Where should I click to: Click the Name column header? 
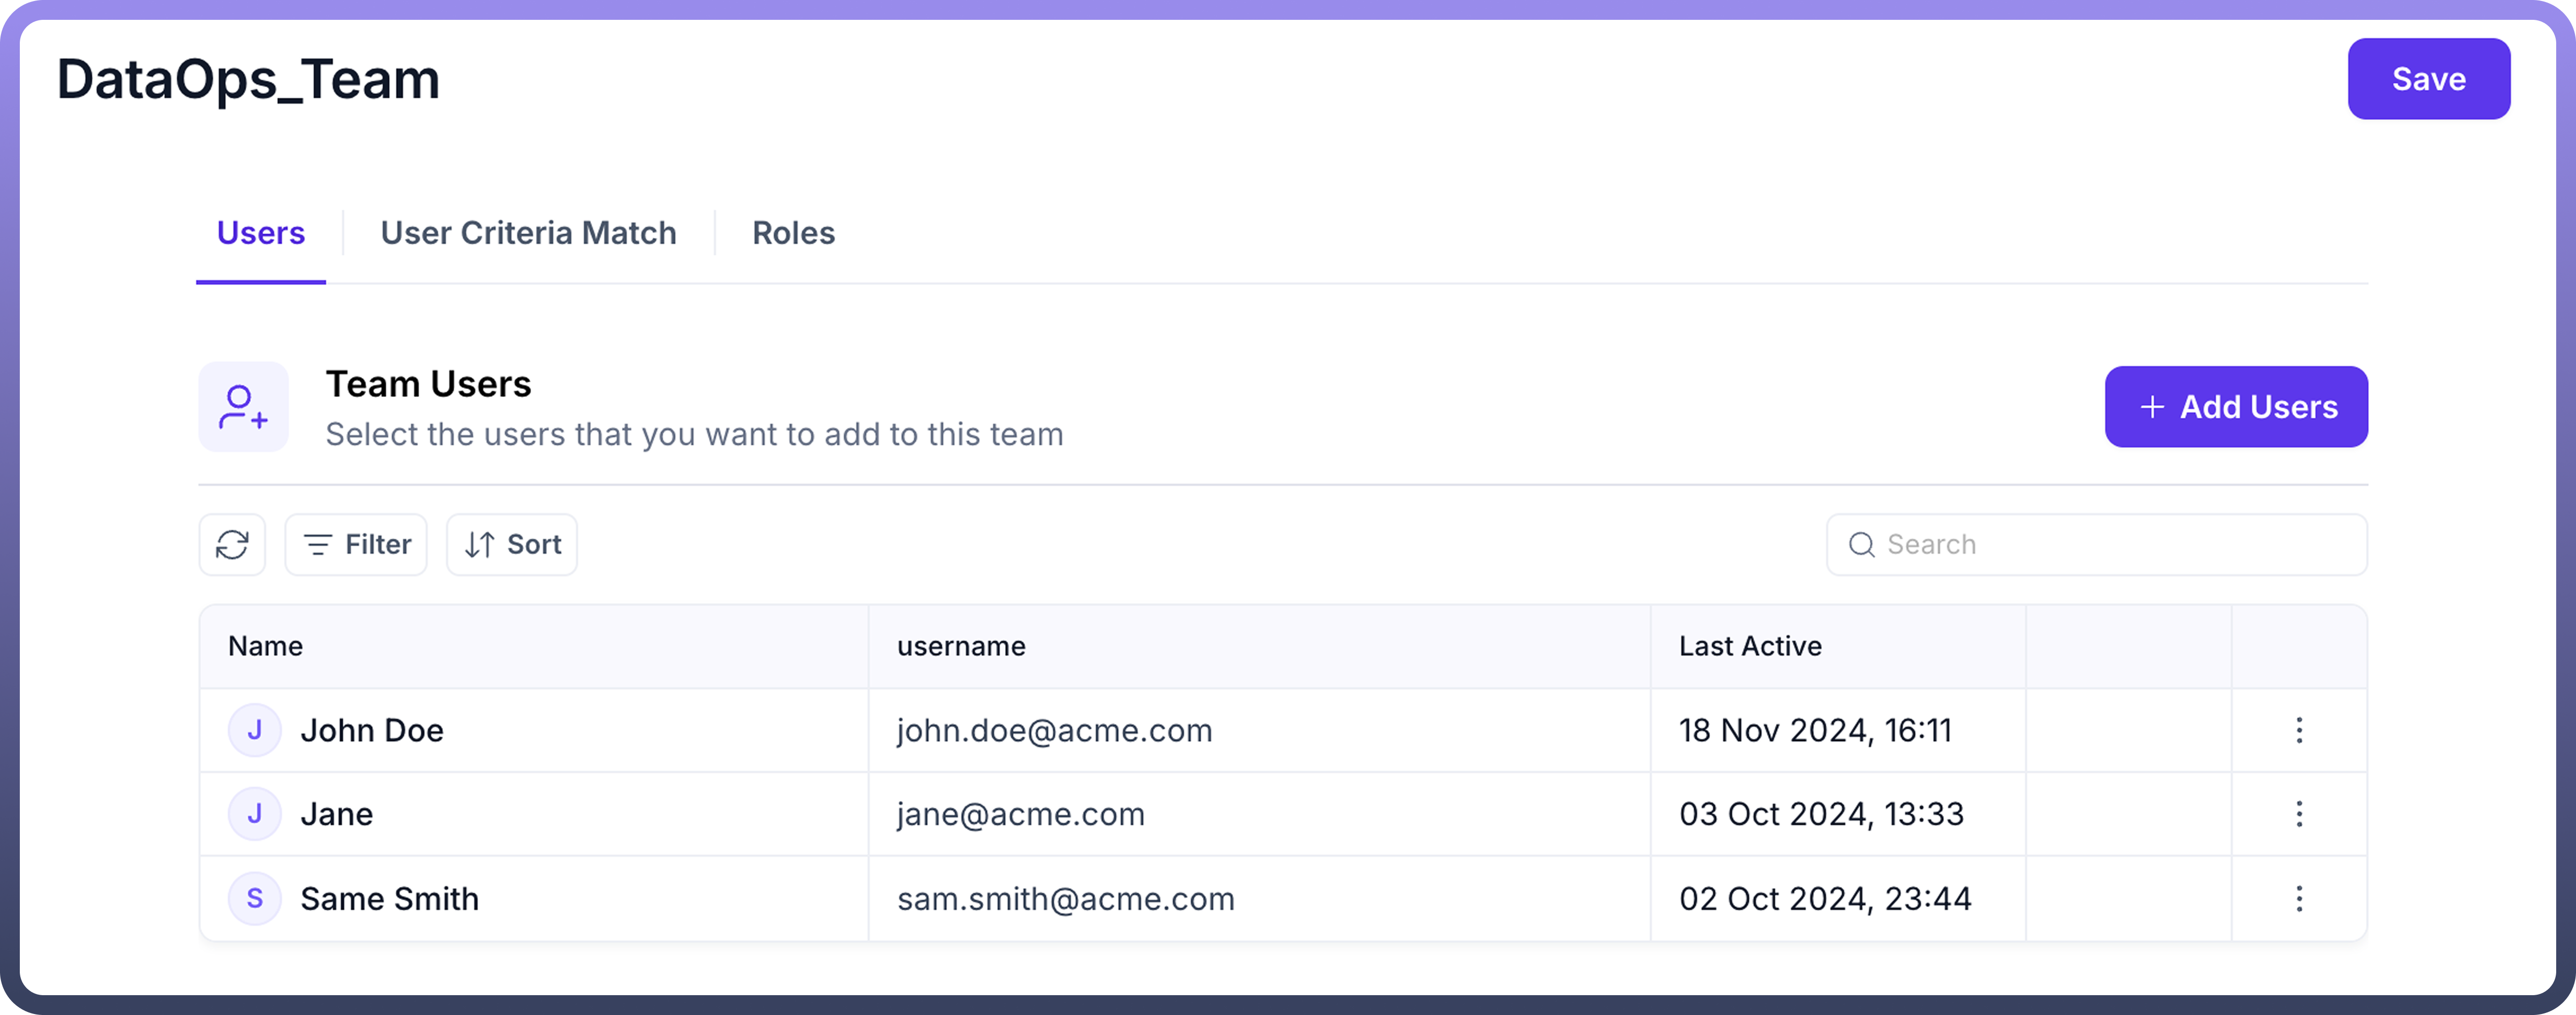266,647
